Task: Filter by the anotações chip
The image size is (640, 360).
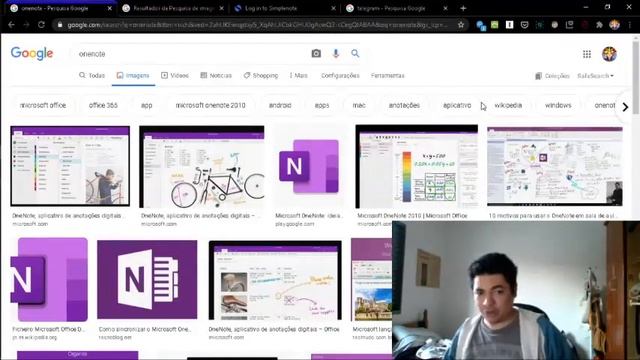Action: 404,105
